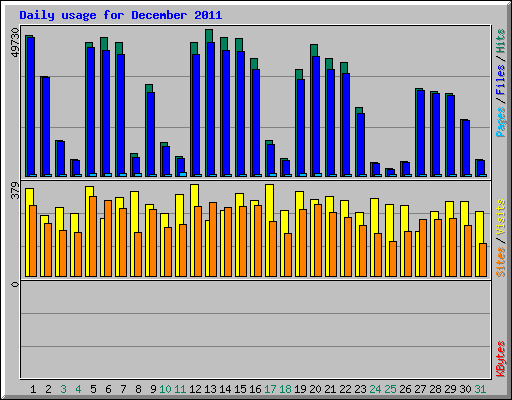The image size is (512, 400).
Task: Click day label '15' on the x-axis
Action: click(x=240, y=389)
